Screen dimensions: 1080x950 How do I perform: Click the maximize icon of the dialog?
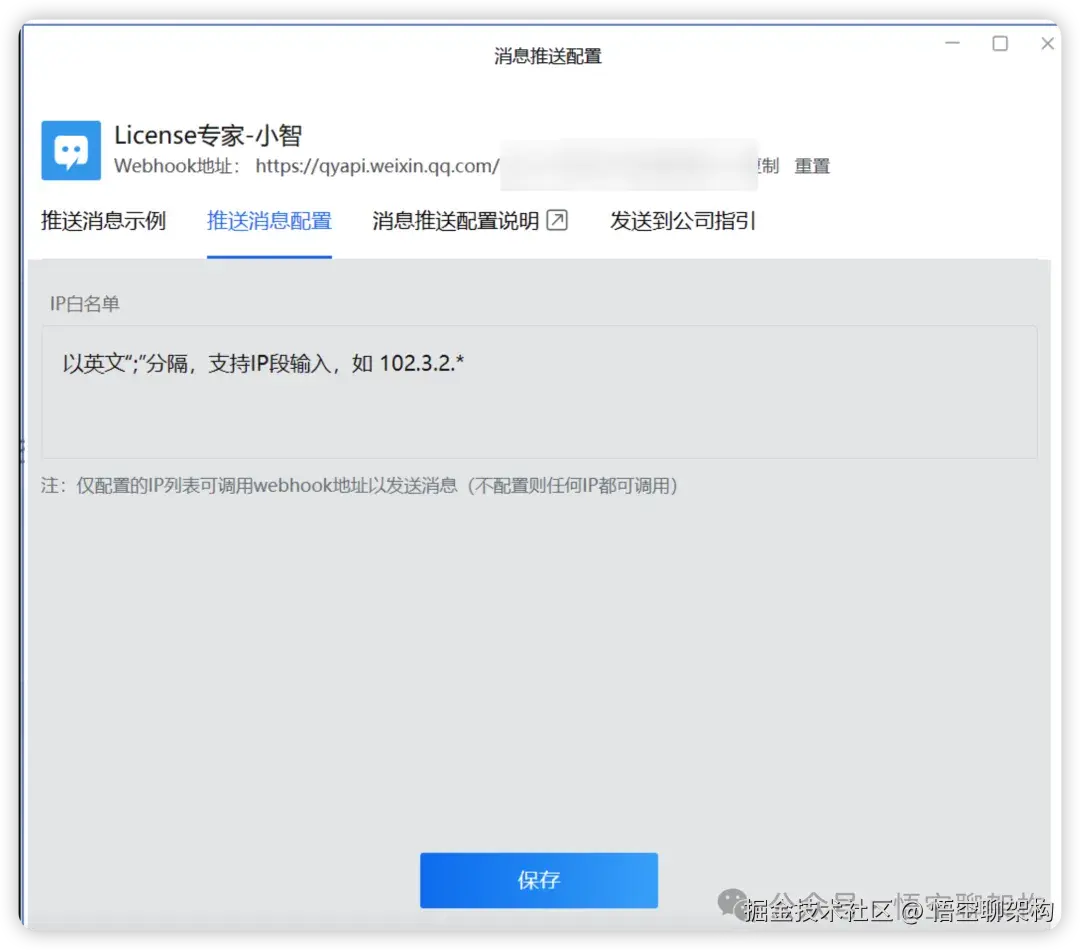[x=1000, y=43]
